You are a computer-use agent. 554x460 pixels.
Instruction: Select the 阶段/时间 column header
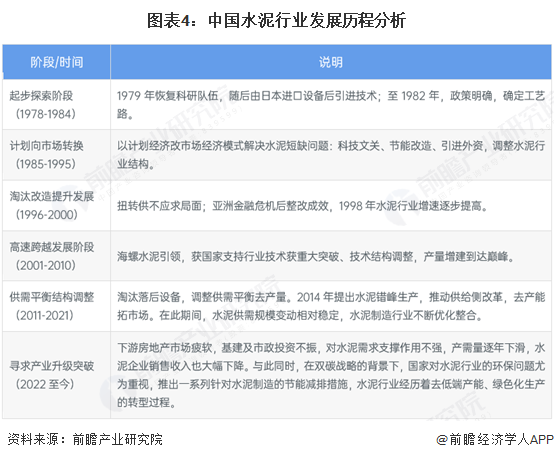[x=57, y=62]
